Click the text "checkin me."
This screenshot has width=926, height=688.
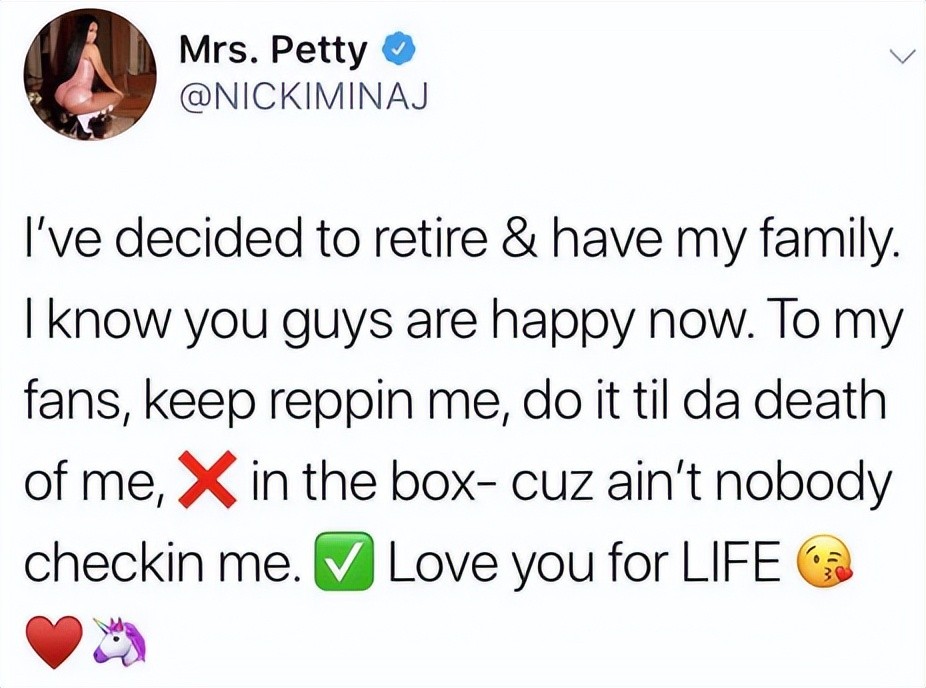[162, 565]
